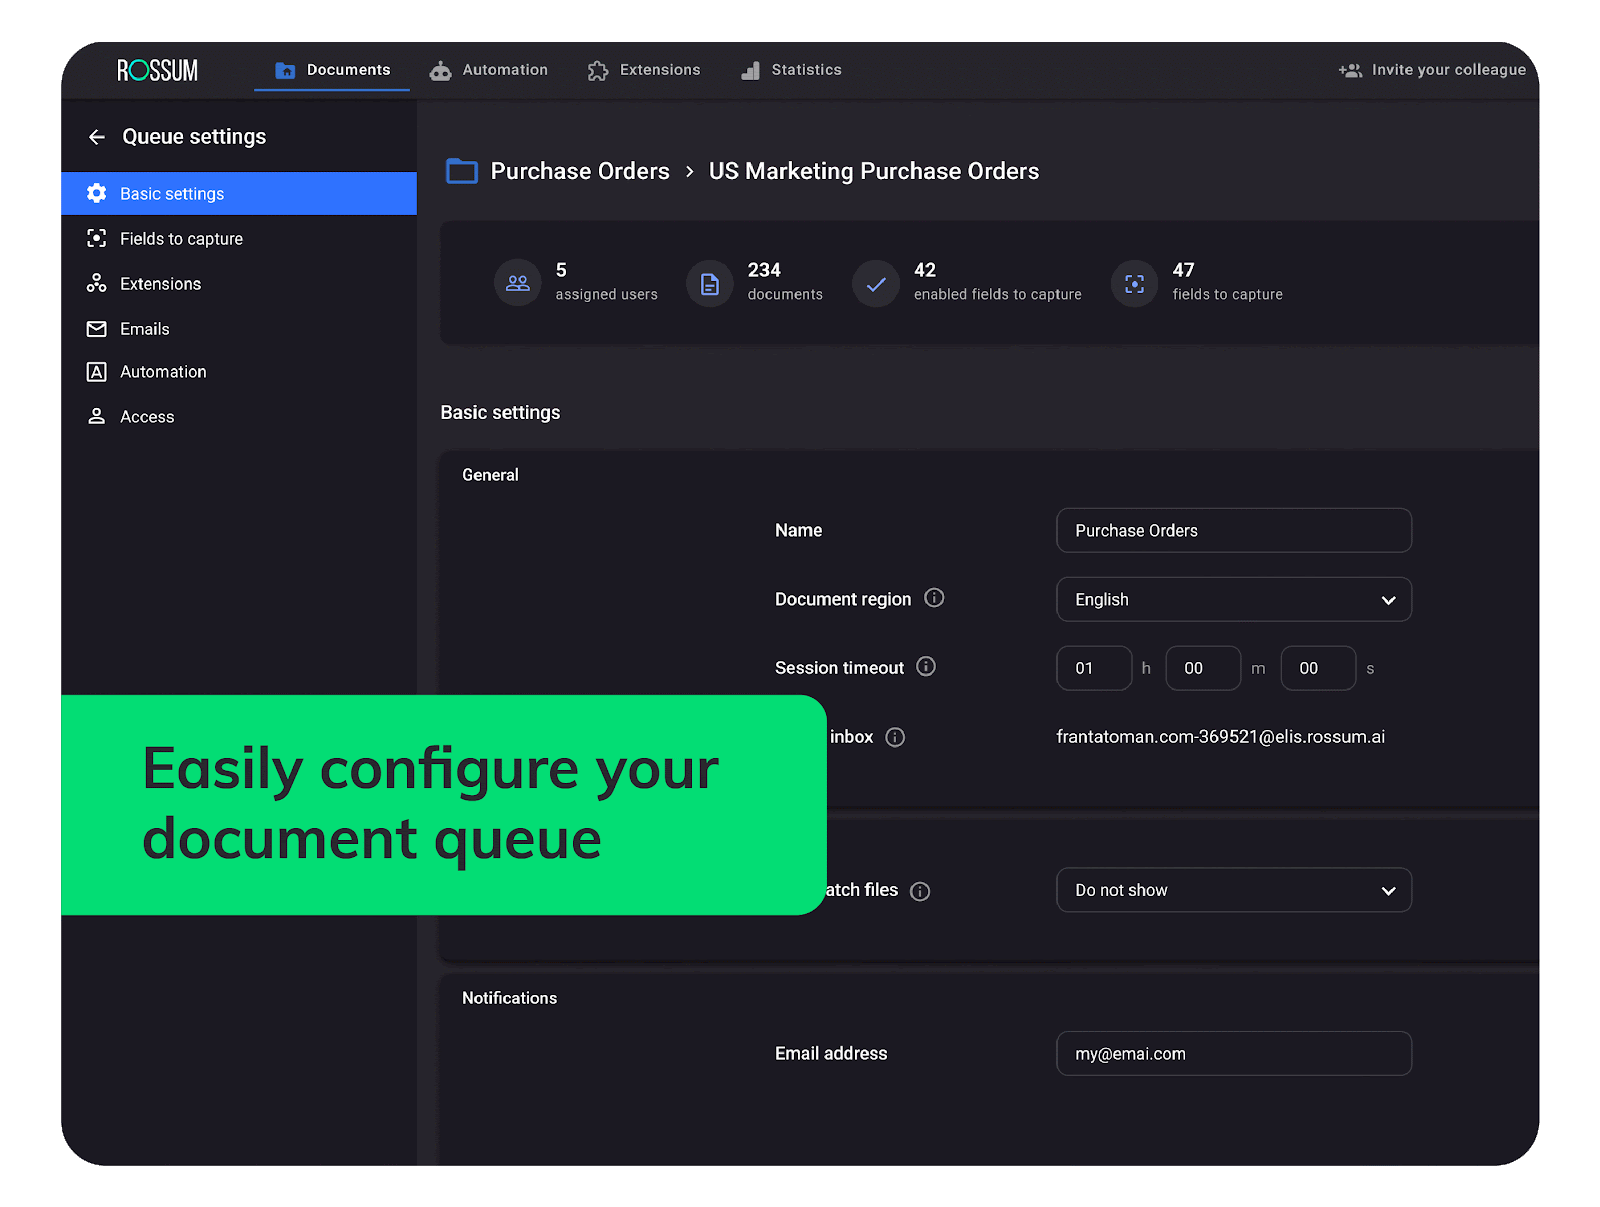Click the Access person icon
This screenshot has height=1207, width=1600.
pos(97,416)
